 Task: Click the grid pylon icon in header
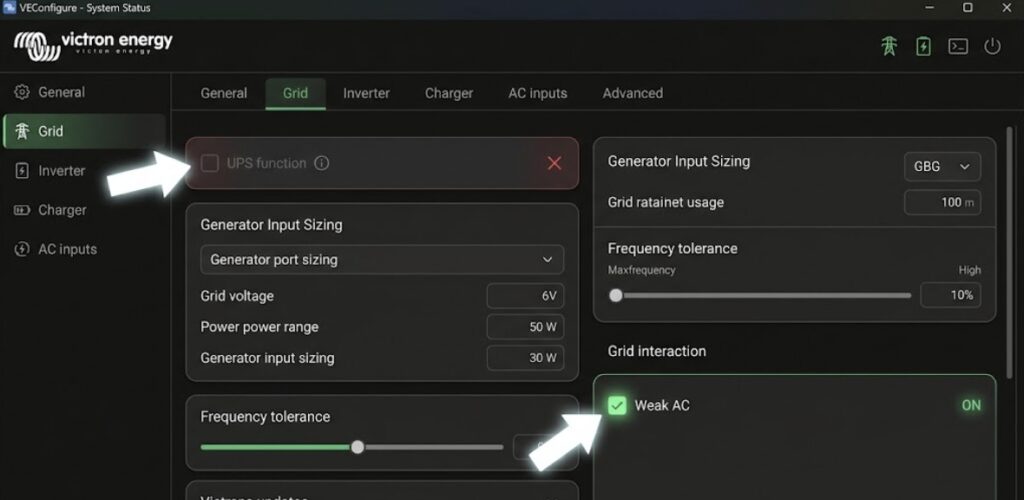coord(889,46)
